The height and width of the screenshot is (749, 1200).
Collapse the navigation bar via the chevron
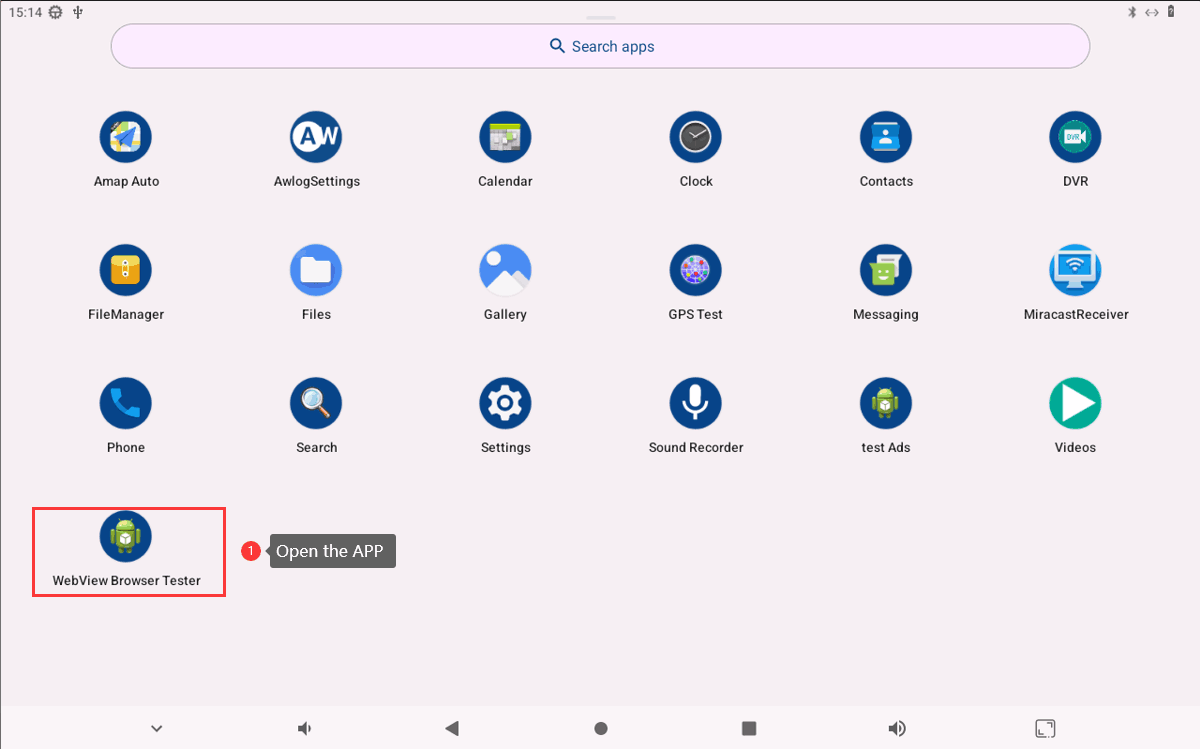click(156, 728)
